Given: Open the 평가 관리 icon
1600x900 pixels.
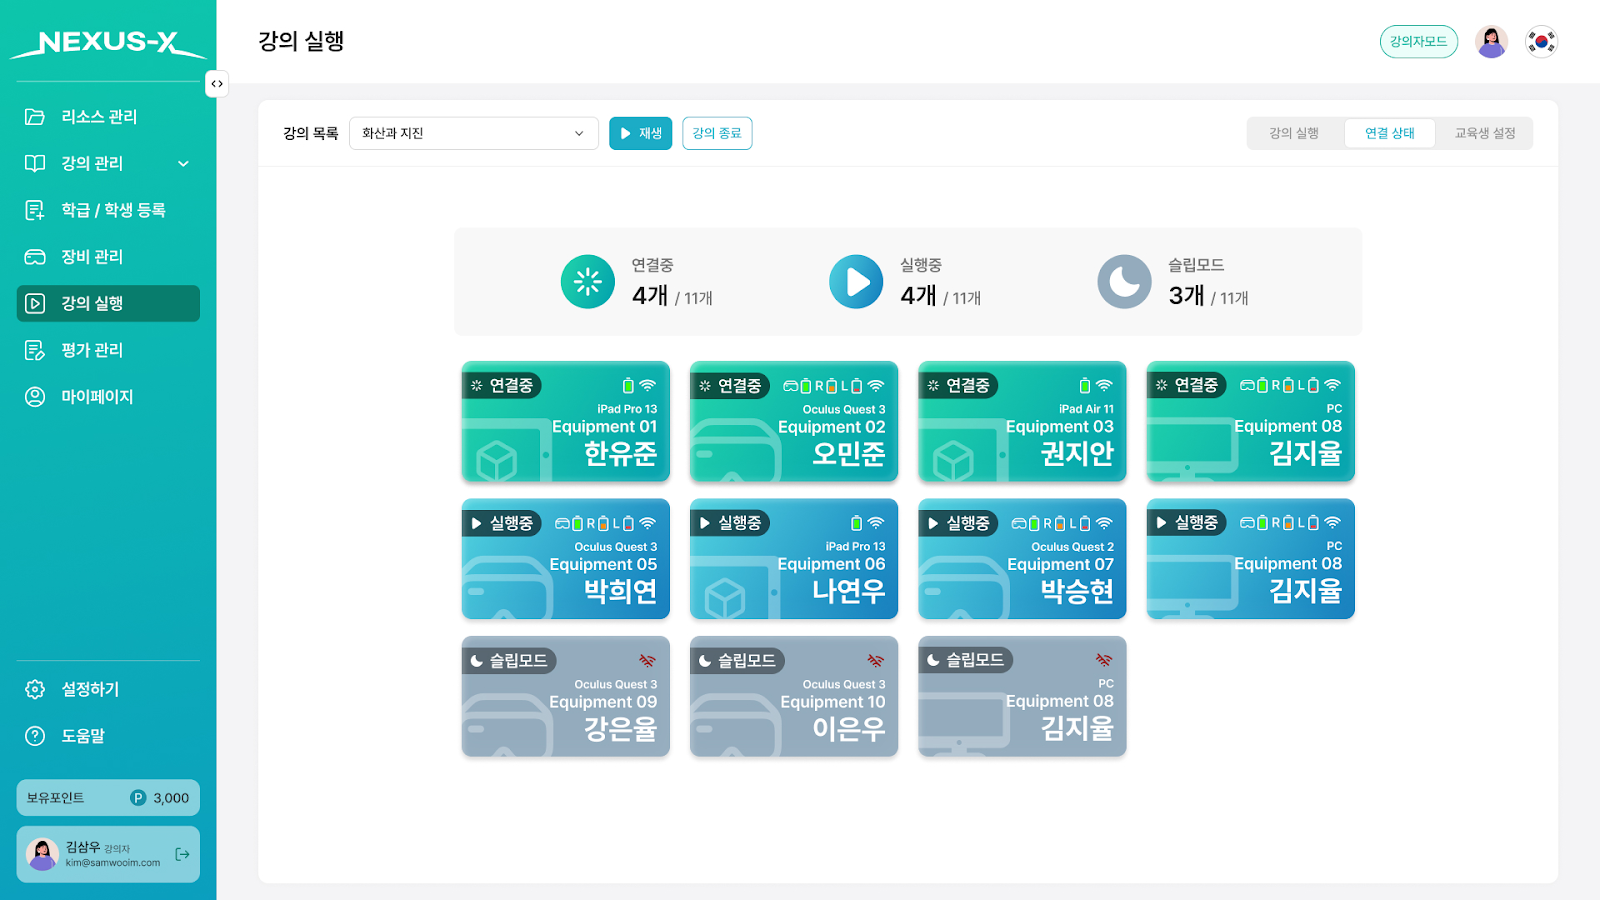Looking at the screenshot, I should 35,350.
